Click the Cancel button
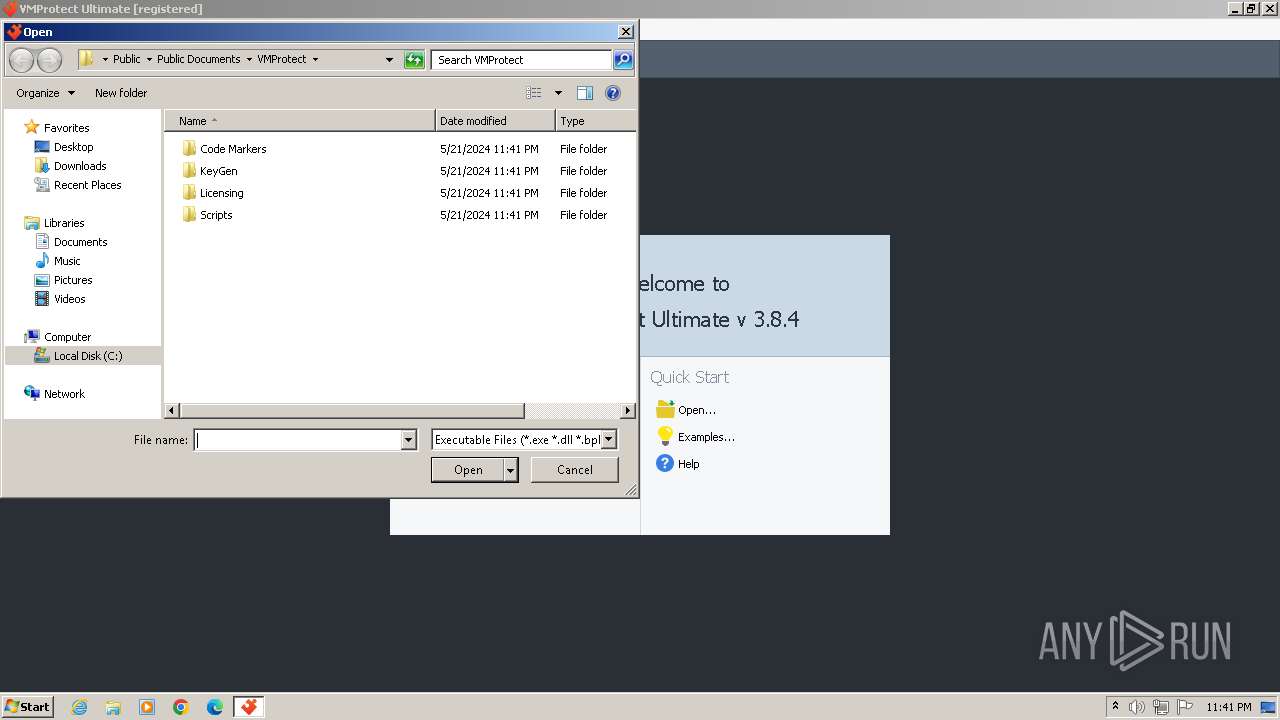 point(575,470)
